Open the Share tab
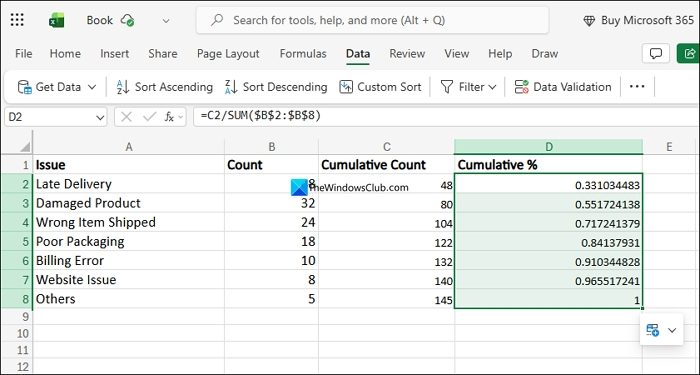Viewport: 700px width, 375px height. [162, 54]
